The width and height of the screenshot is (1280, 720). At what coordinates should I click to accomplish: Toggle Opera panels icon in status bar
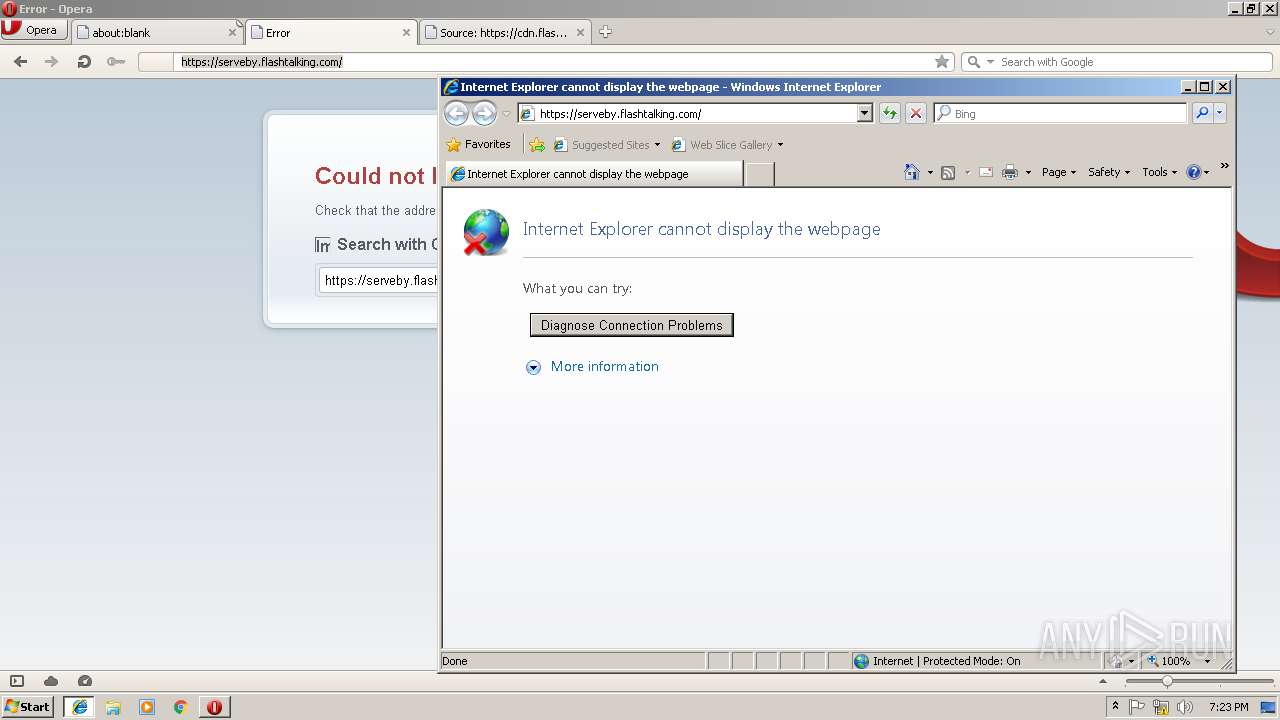pos(17,681)
